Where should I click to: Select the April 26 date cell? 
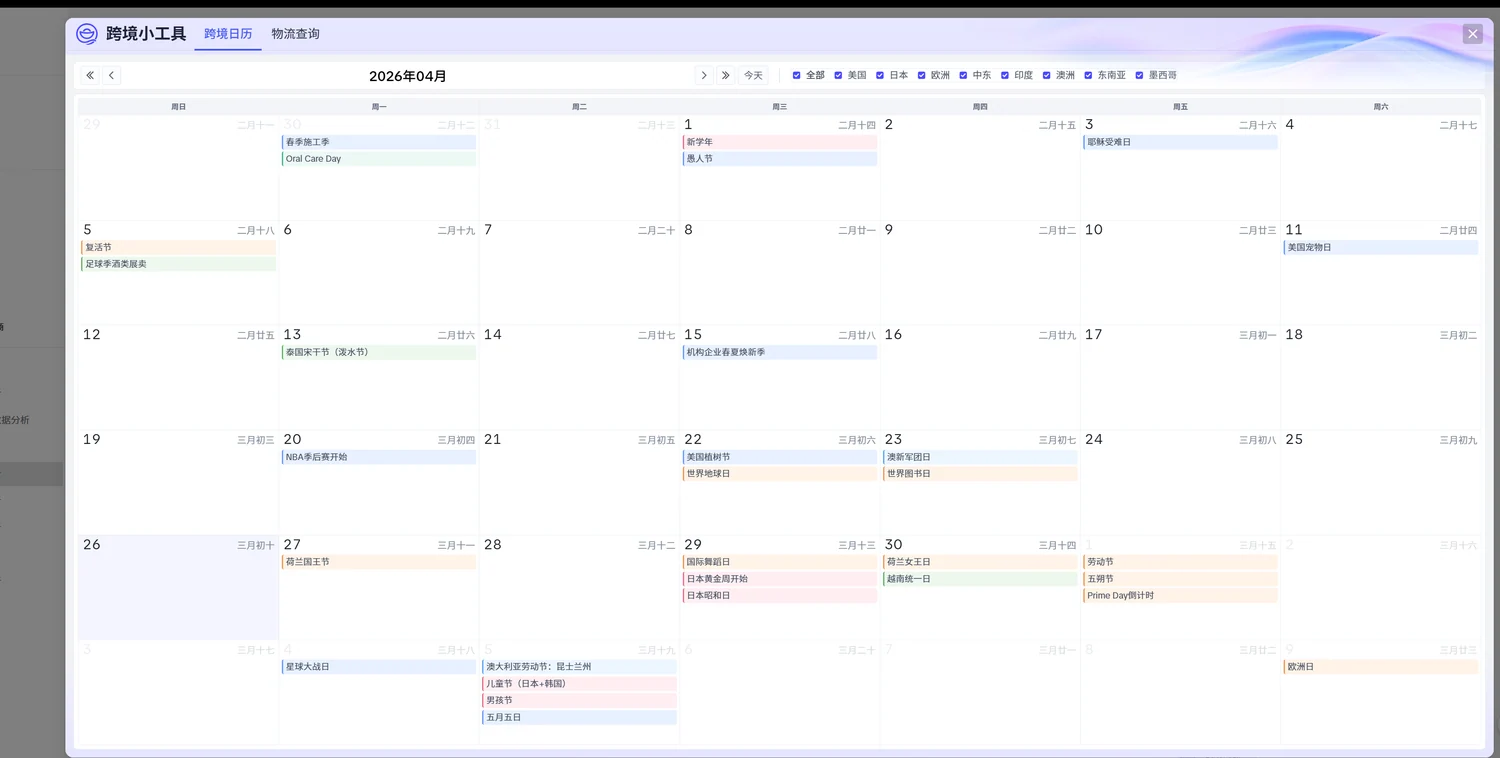point(178,588)
